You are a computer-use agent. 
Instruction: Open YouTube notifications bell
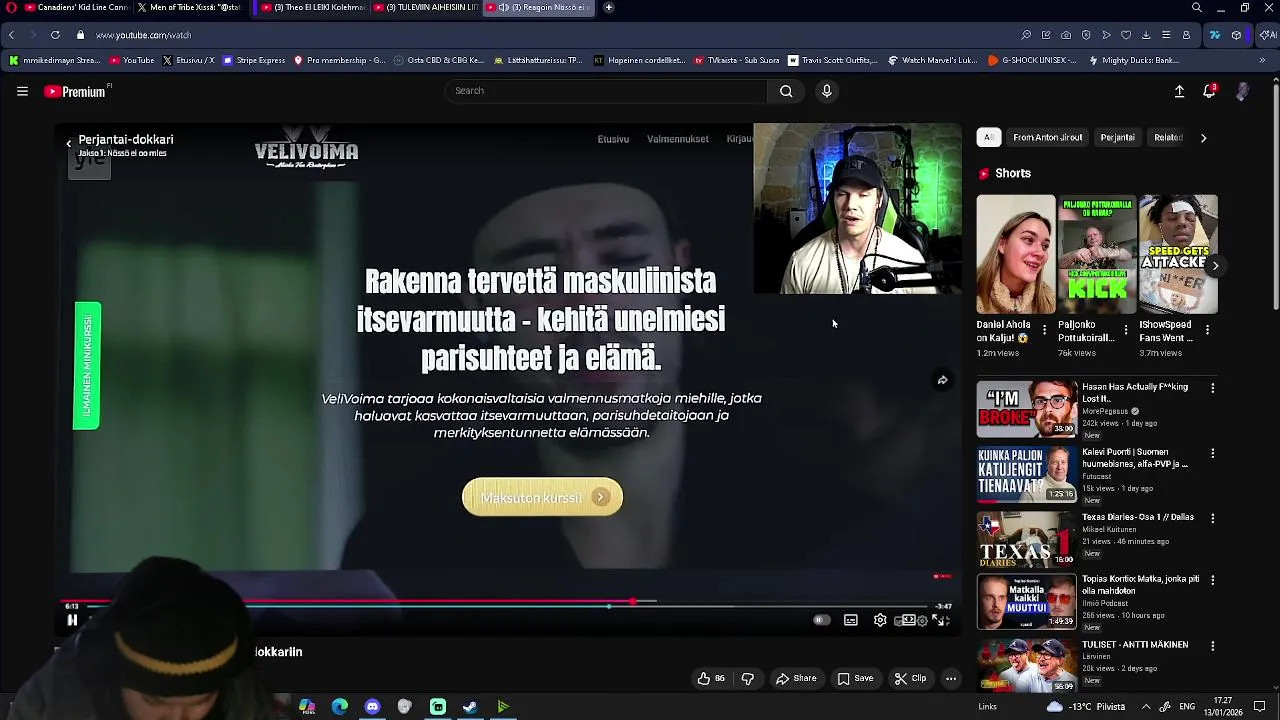1209,91
